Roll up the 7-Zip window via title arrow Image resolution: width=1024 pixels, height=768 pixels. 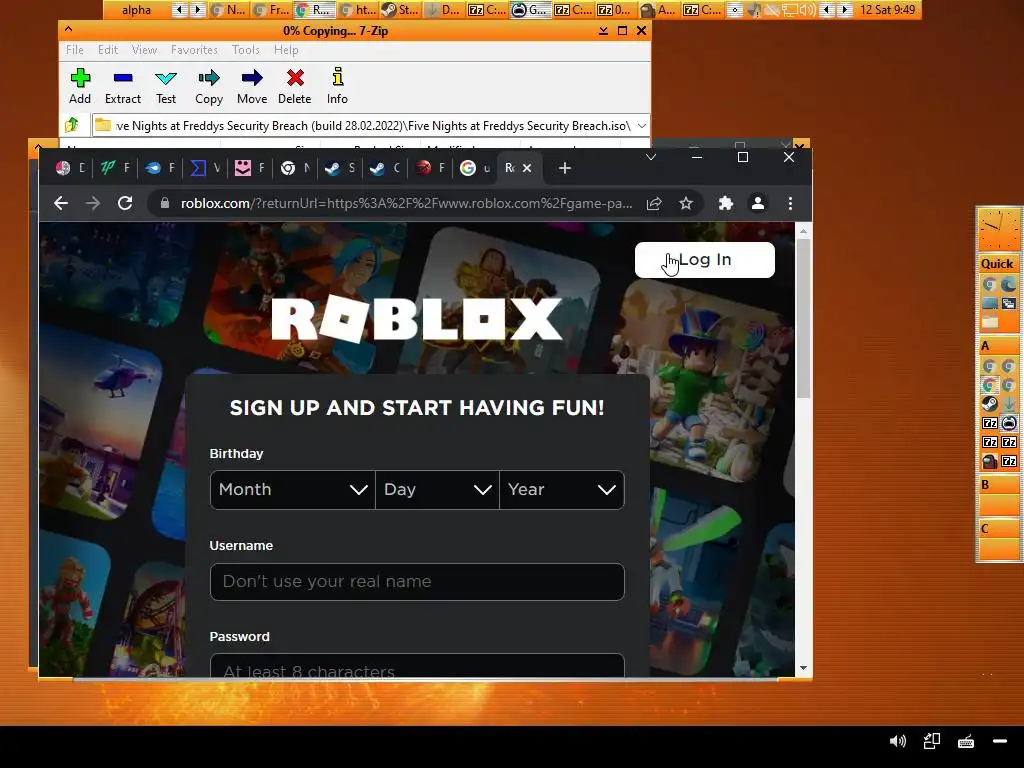click(69, 29)
